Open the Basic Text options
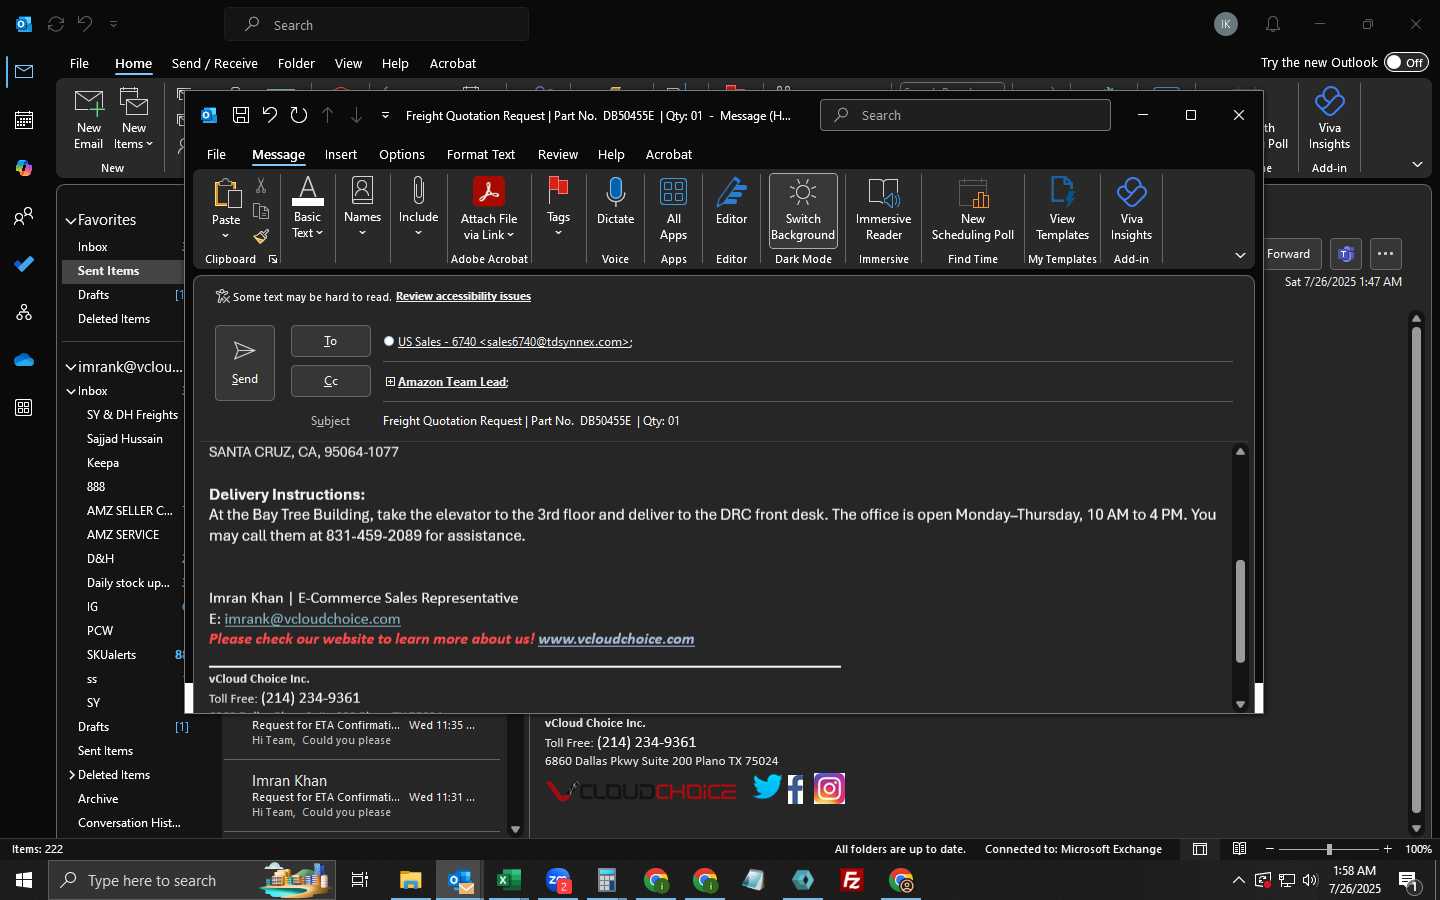 307,208
